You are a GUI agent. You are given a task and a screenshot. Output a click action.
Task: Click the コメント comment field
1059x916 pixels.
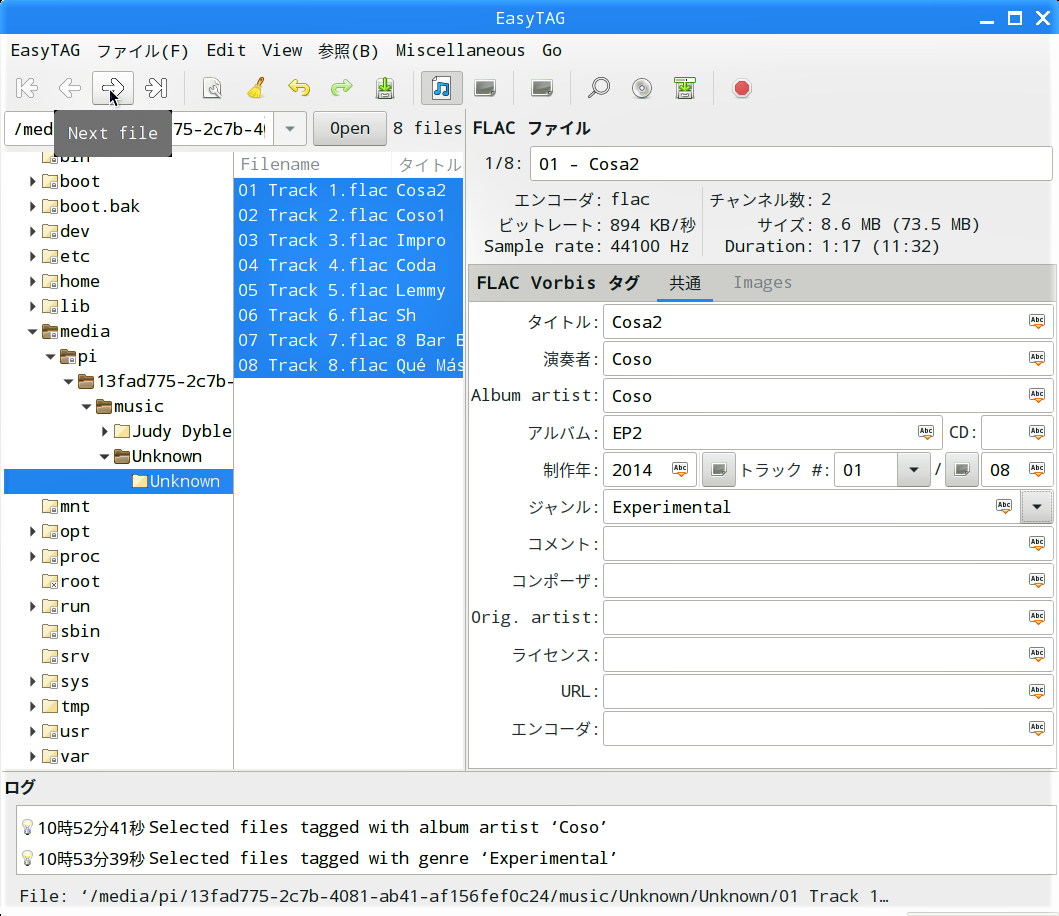click(x=827, y=543)
